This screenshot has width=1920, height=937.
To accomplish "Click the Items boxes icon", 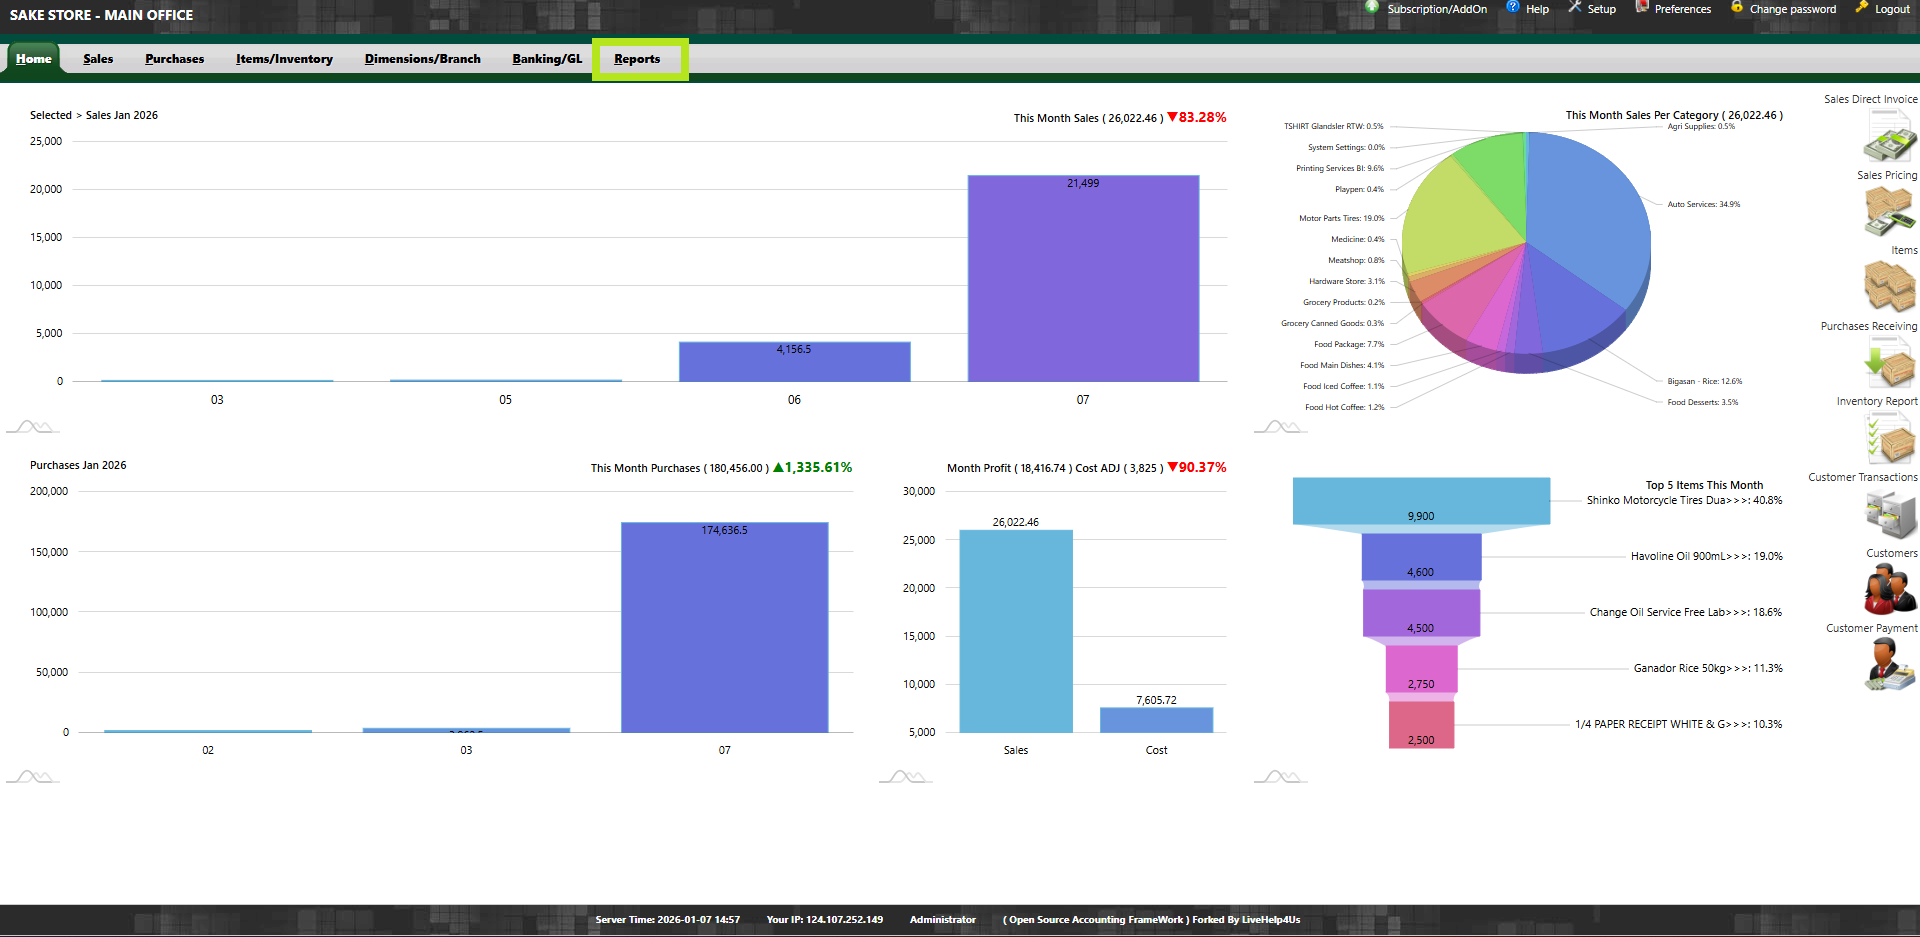I will (1888, 287).
